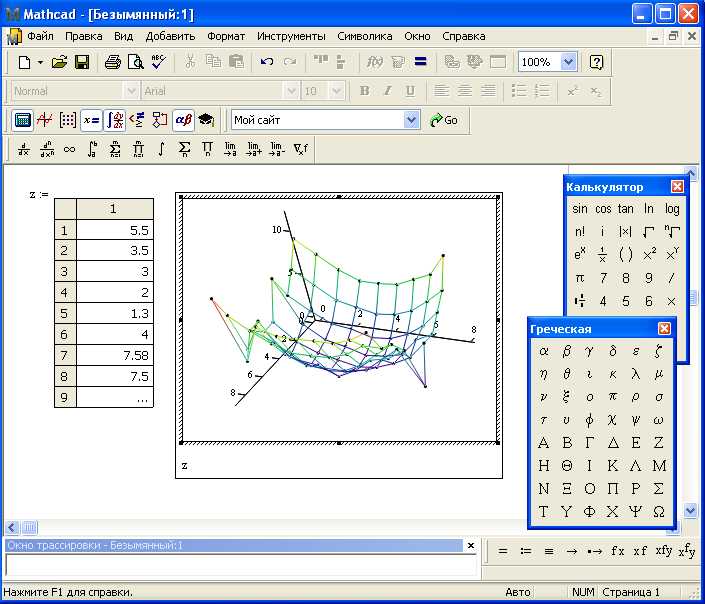The height and width of the screenshot is (604, 705).
Task: Insert Greek letter Ω from Греческая palette
Action: (659, 512)
